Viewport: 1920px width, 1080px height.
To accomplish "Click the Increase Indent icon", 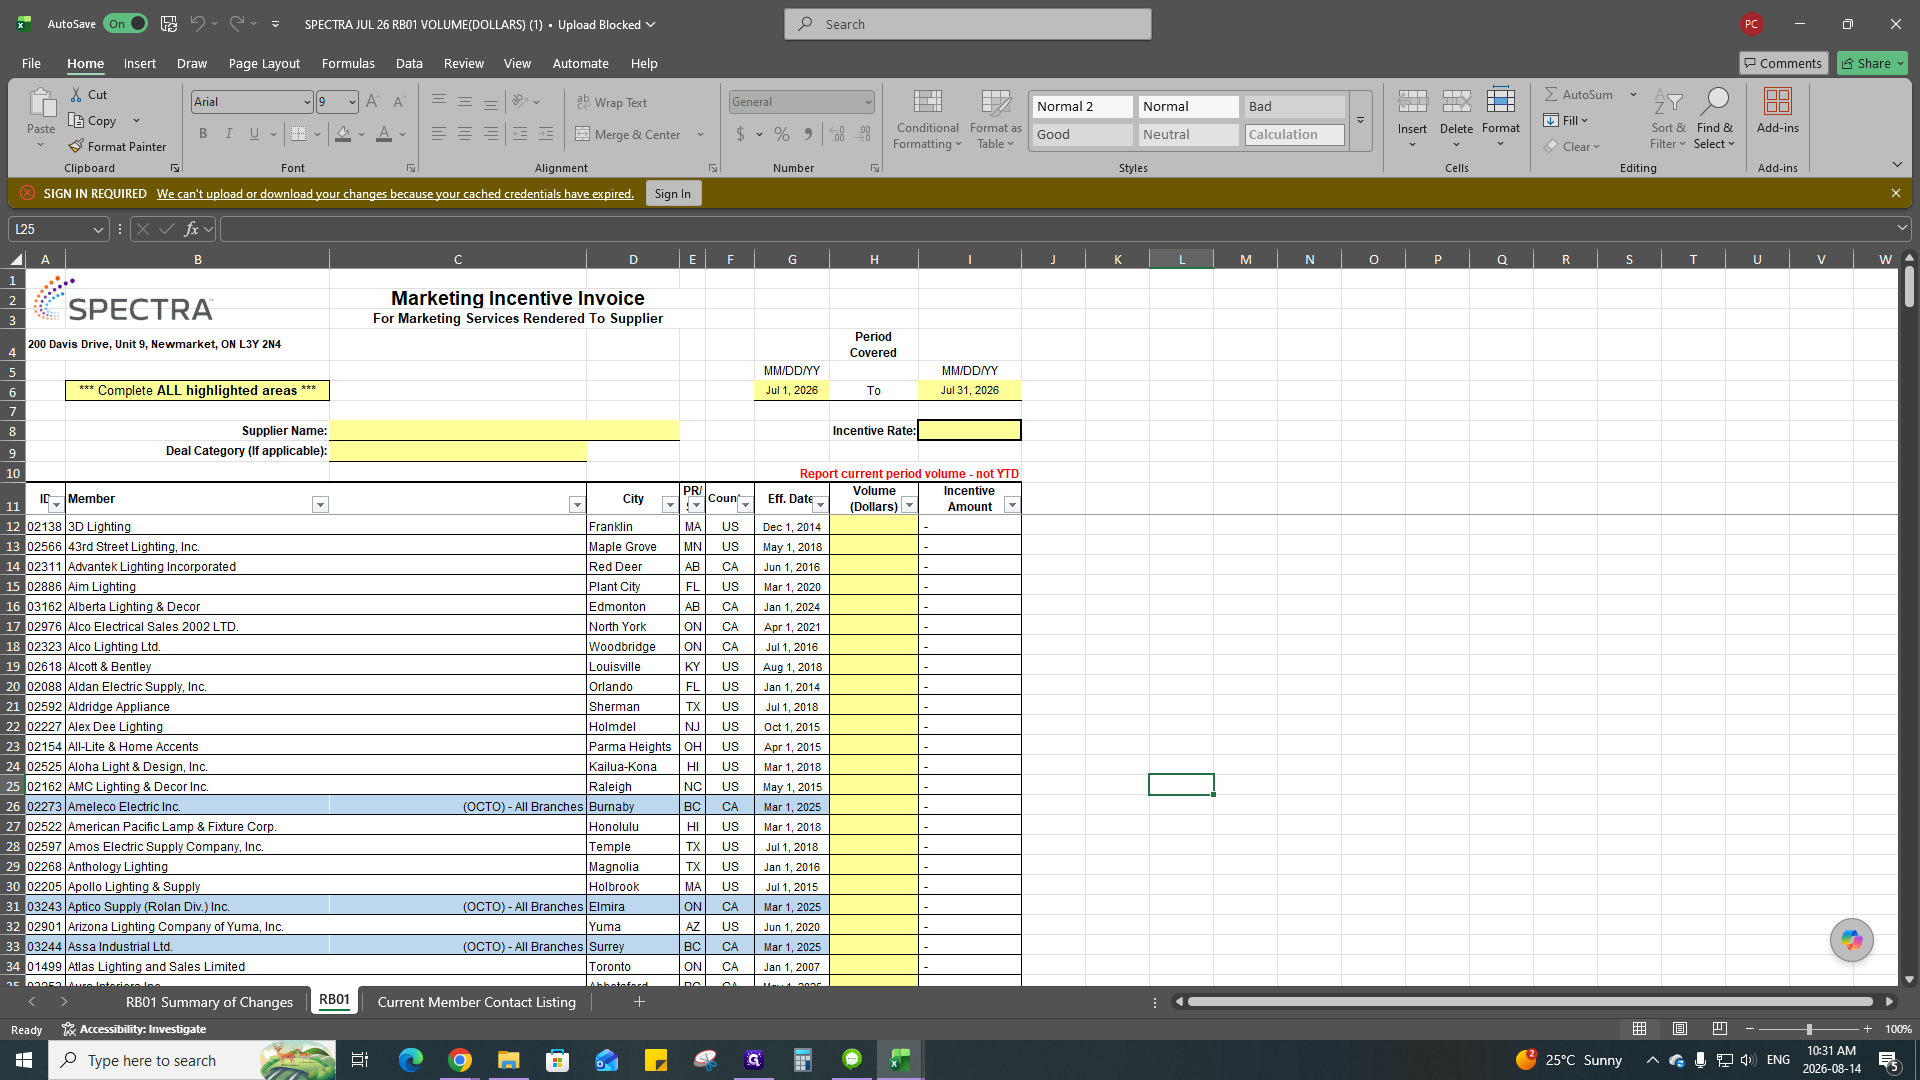I will (x=546, y=134).
